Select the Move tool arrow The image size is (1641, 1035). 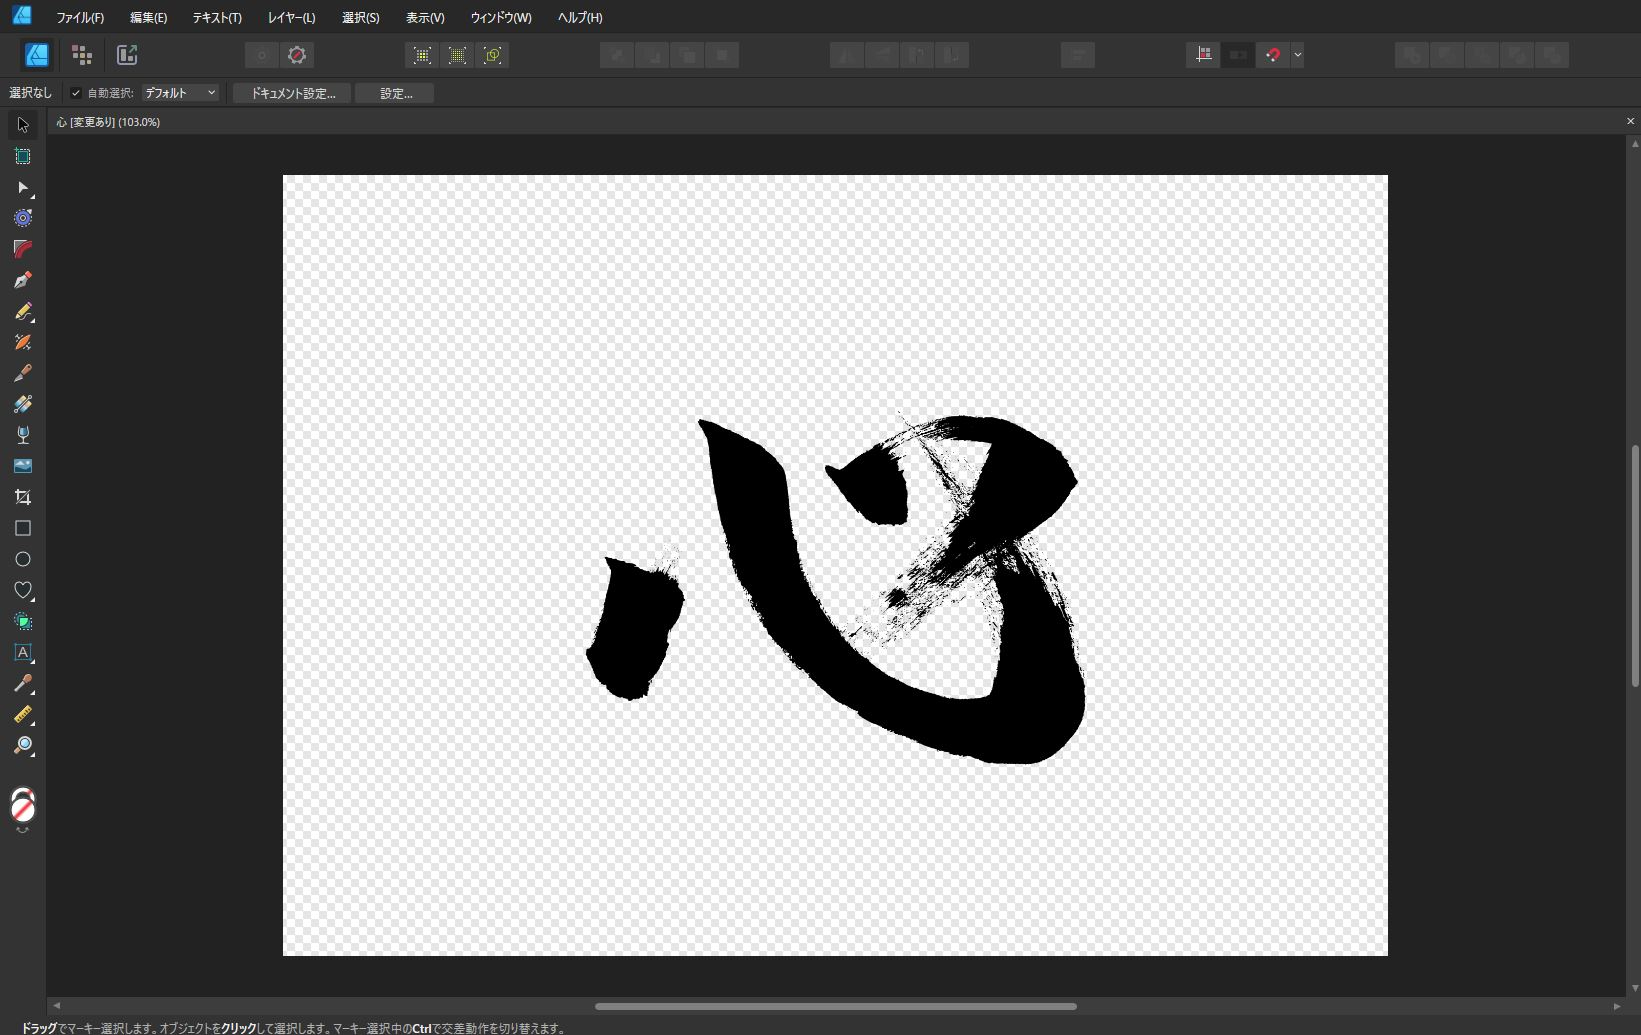[x=23, y=125]
